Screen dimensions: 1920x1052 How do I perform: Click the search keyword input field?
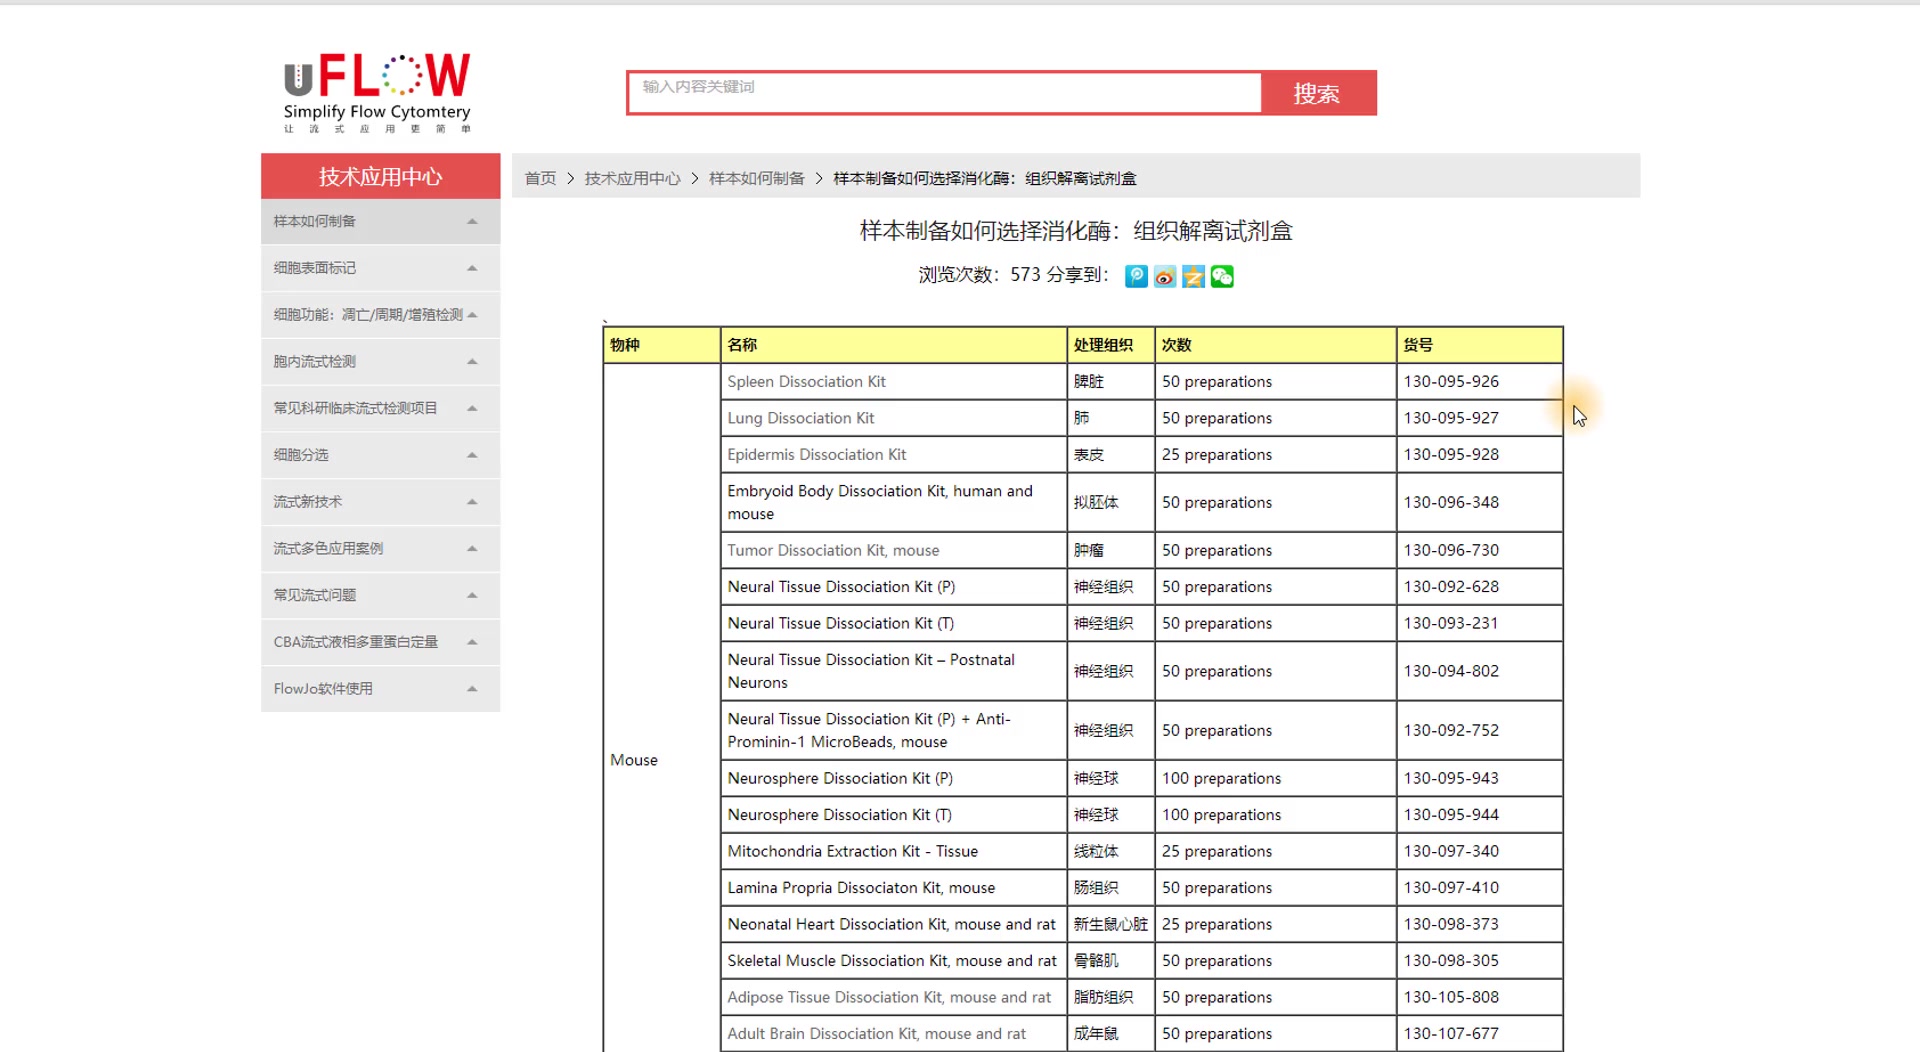[944, 92]
